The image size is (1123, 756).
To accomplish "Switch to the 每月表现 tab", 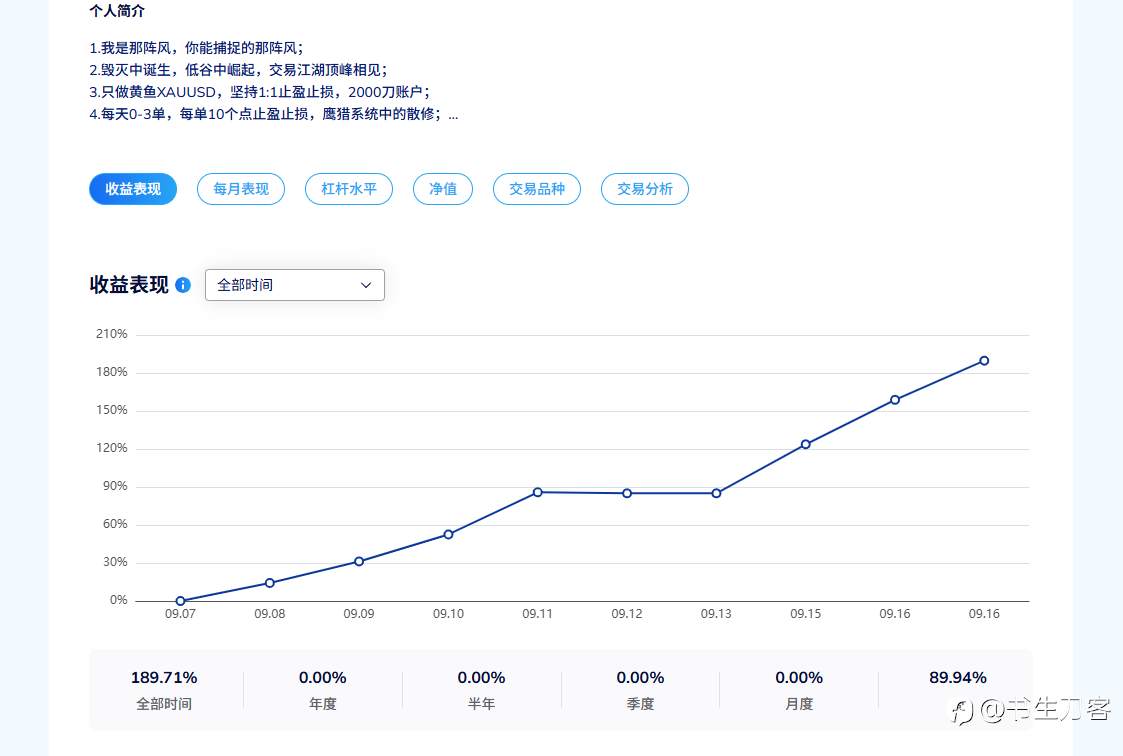I will [241, 189].
